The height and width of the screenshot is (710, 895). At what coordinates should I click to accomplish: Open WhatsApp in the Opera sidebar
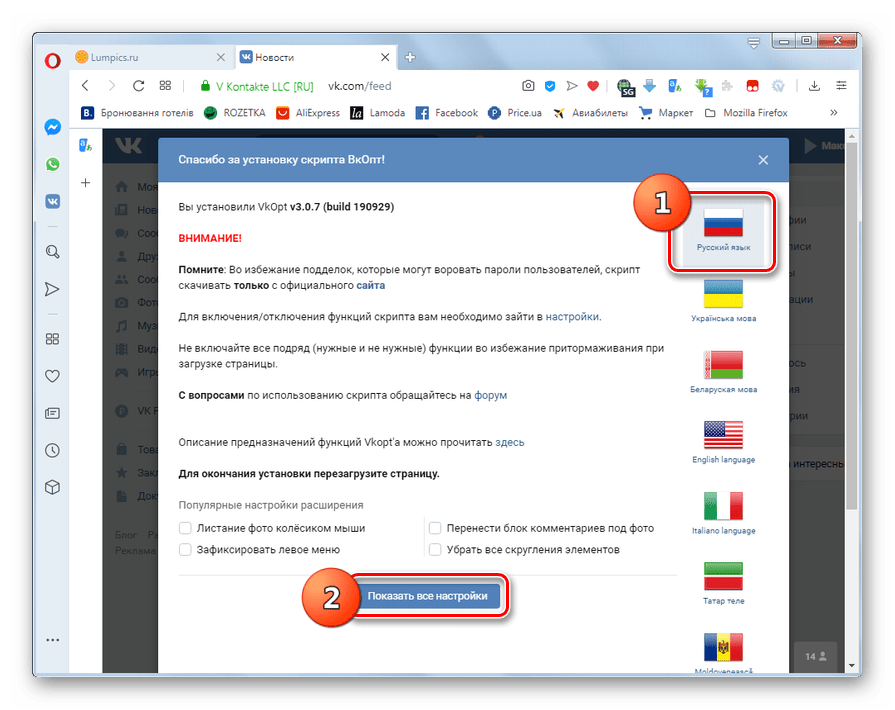(53, 164)
